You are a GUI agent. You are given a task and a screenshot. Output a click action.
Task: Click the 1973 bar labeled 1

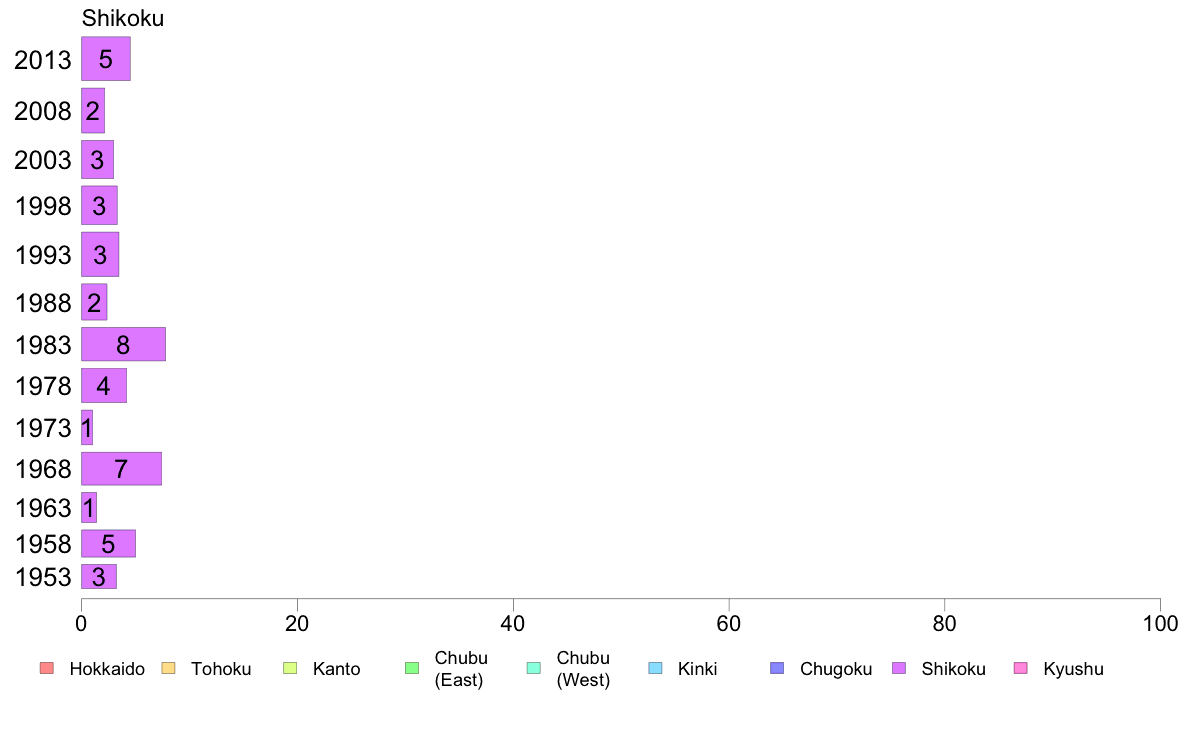pos(87,428)
